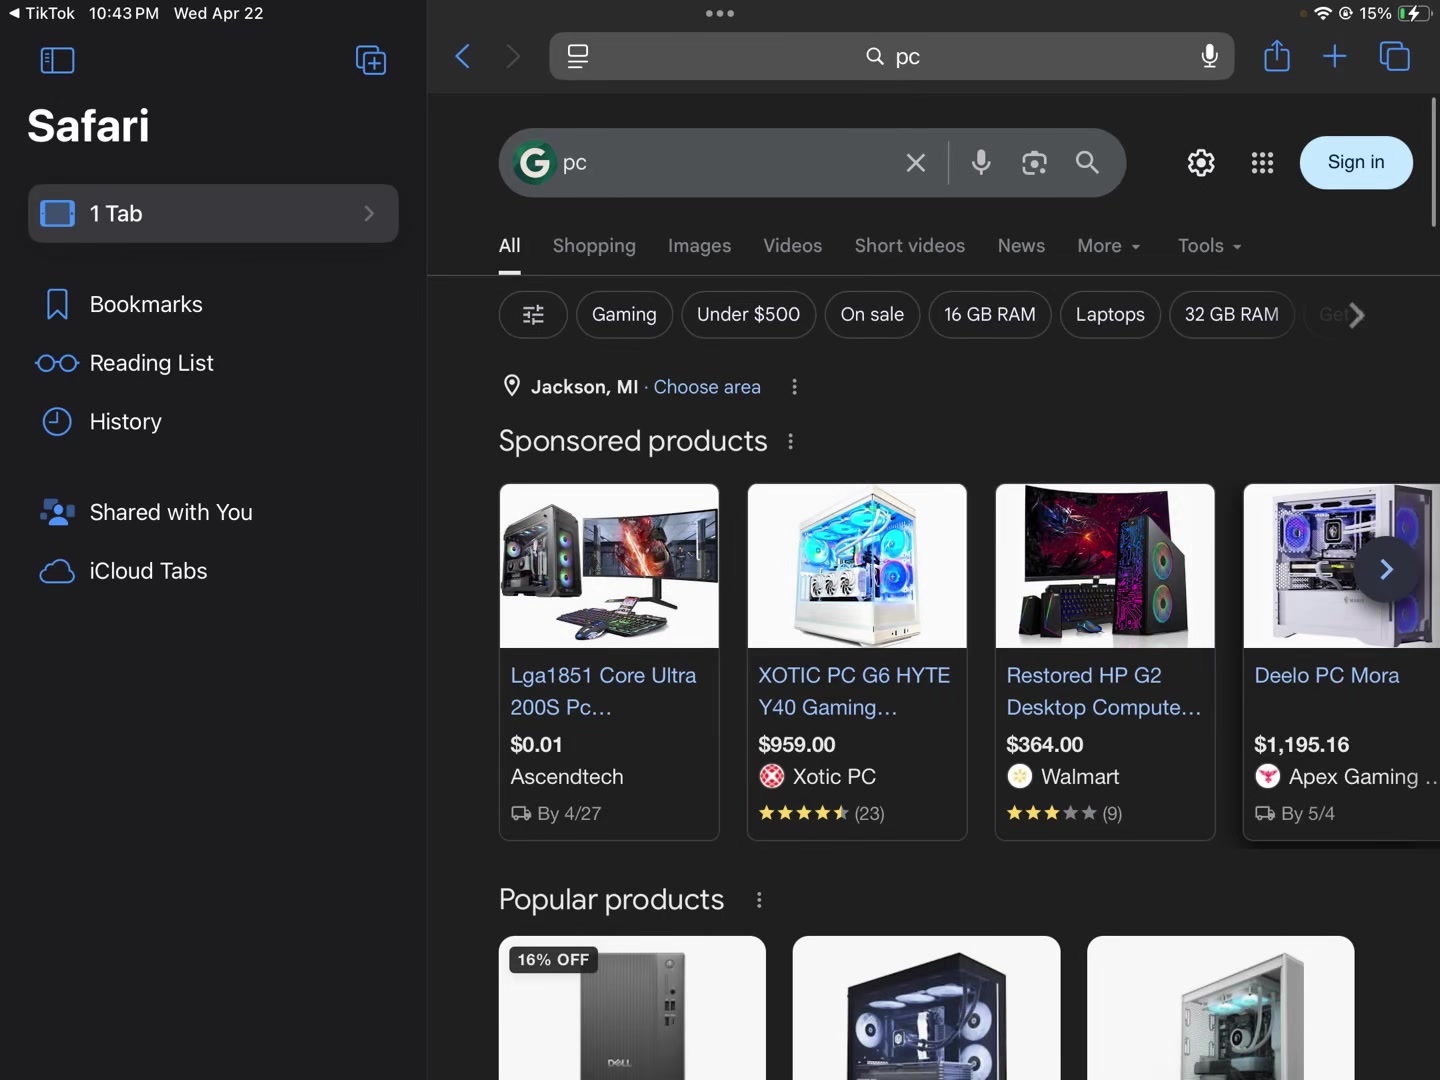
Task: Apply the Under $500 filter
Action: 748,315
